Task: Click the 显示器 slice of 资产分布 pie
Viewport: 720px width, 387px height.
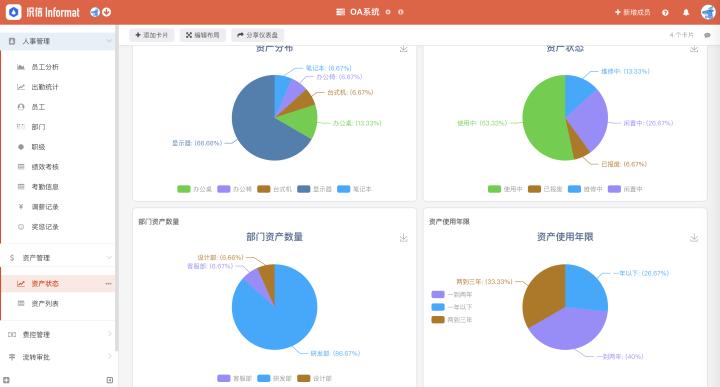Action: coord(257,129)
